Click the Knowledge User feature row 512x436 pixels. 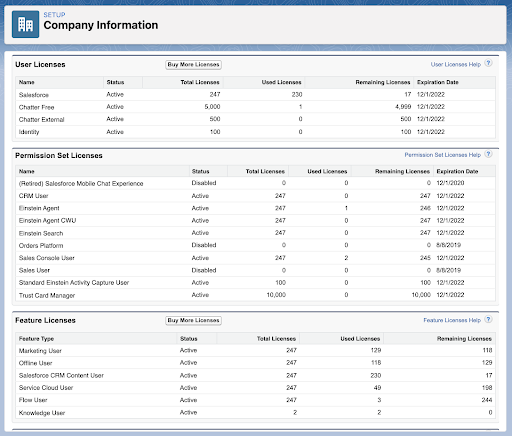(x=255, y=413)
